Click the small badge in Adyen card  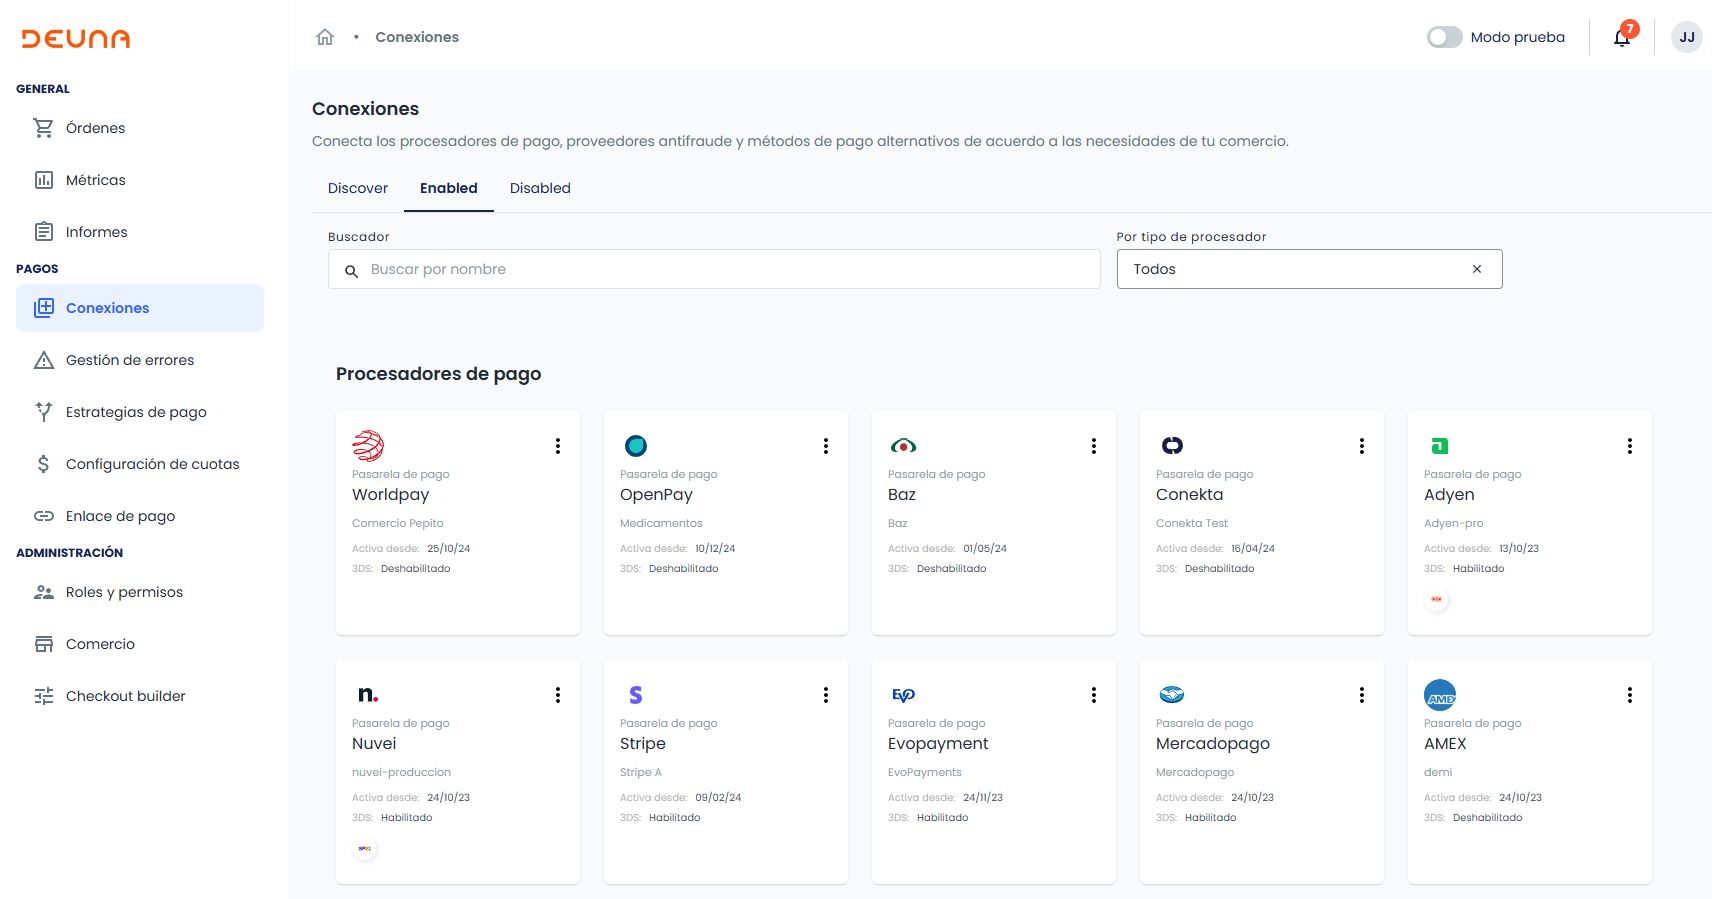tap(1437, 599)
